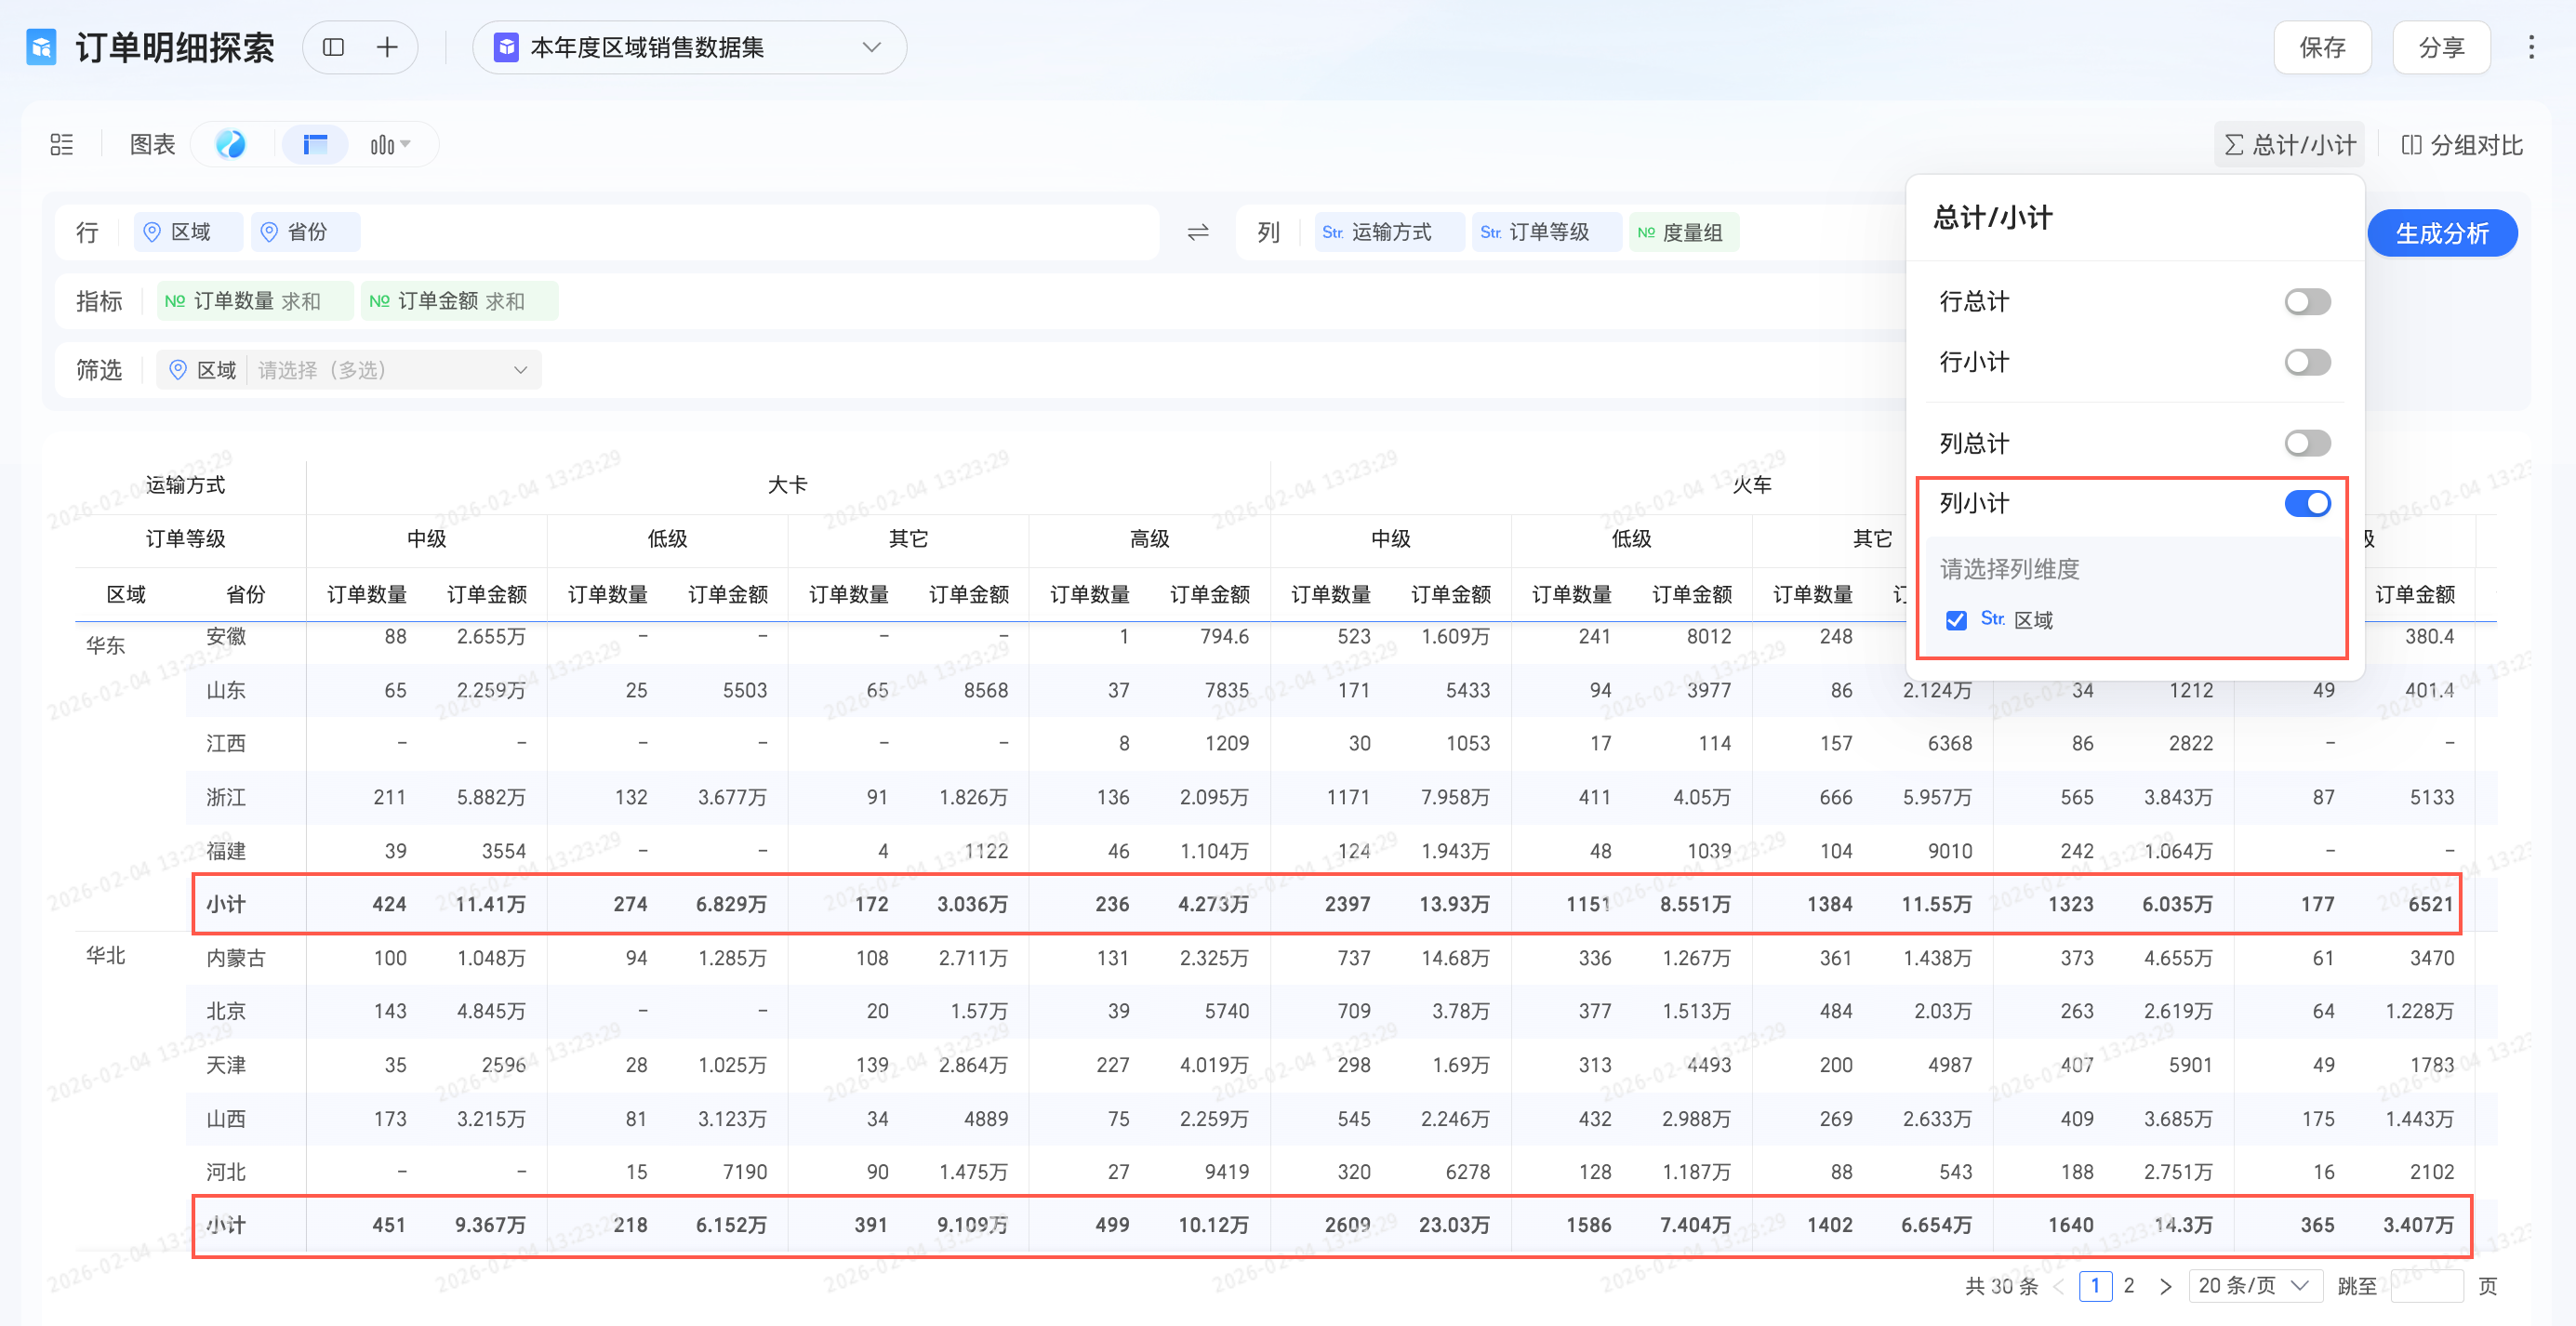
Task: Open the 总计/小计 menu
Action: [2288, 145]
